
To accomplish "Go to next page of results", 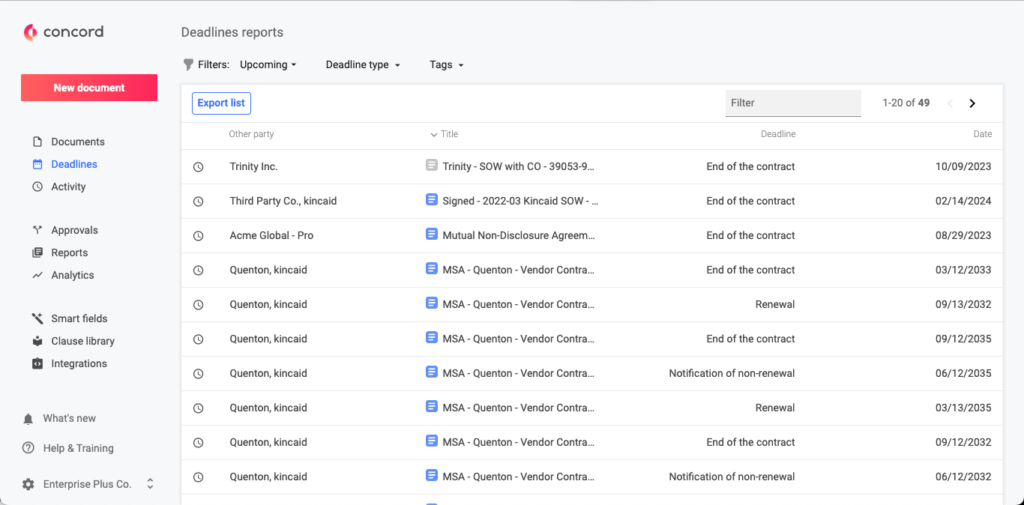I will (972, 103).
